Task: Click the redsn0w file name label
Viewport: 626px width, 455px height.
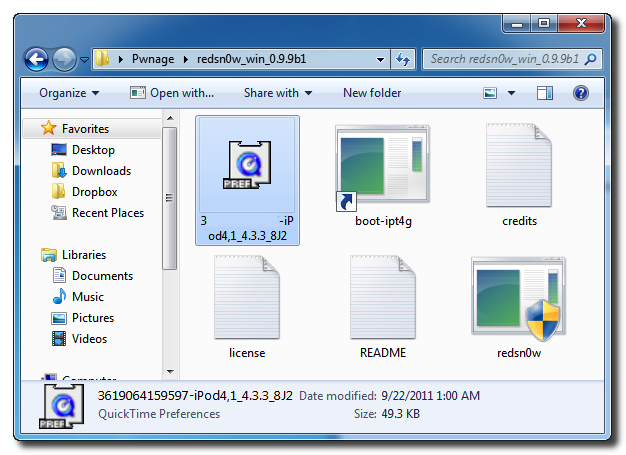Action: click(x=519, y=353)
